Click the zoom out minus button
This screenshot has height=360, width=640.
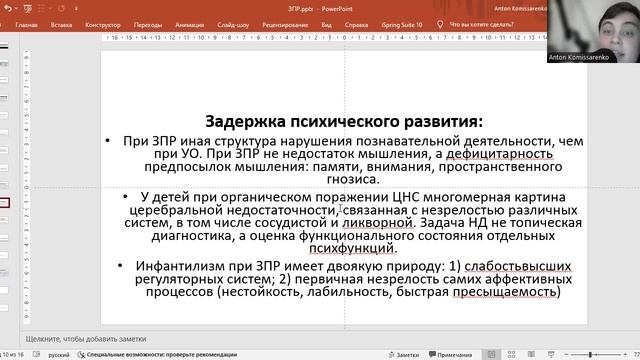566,355
